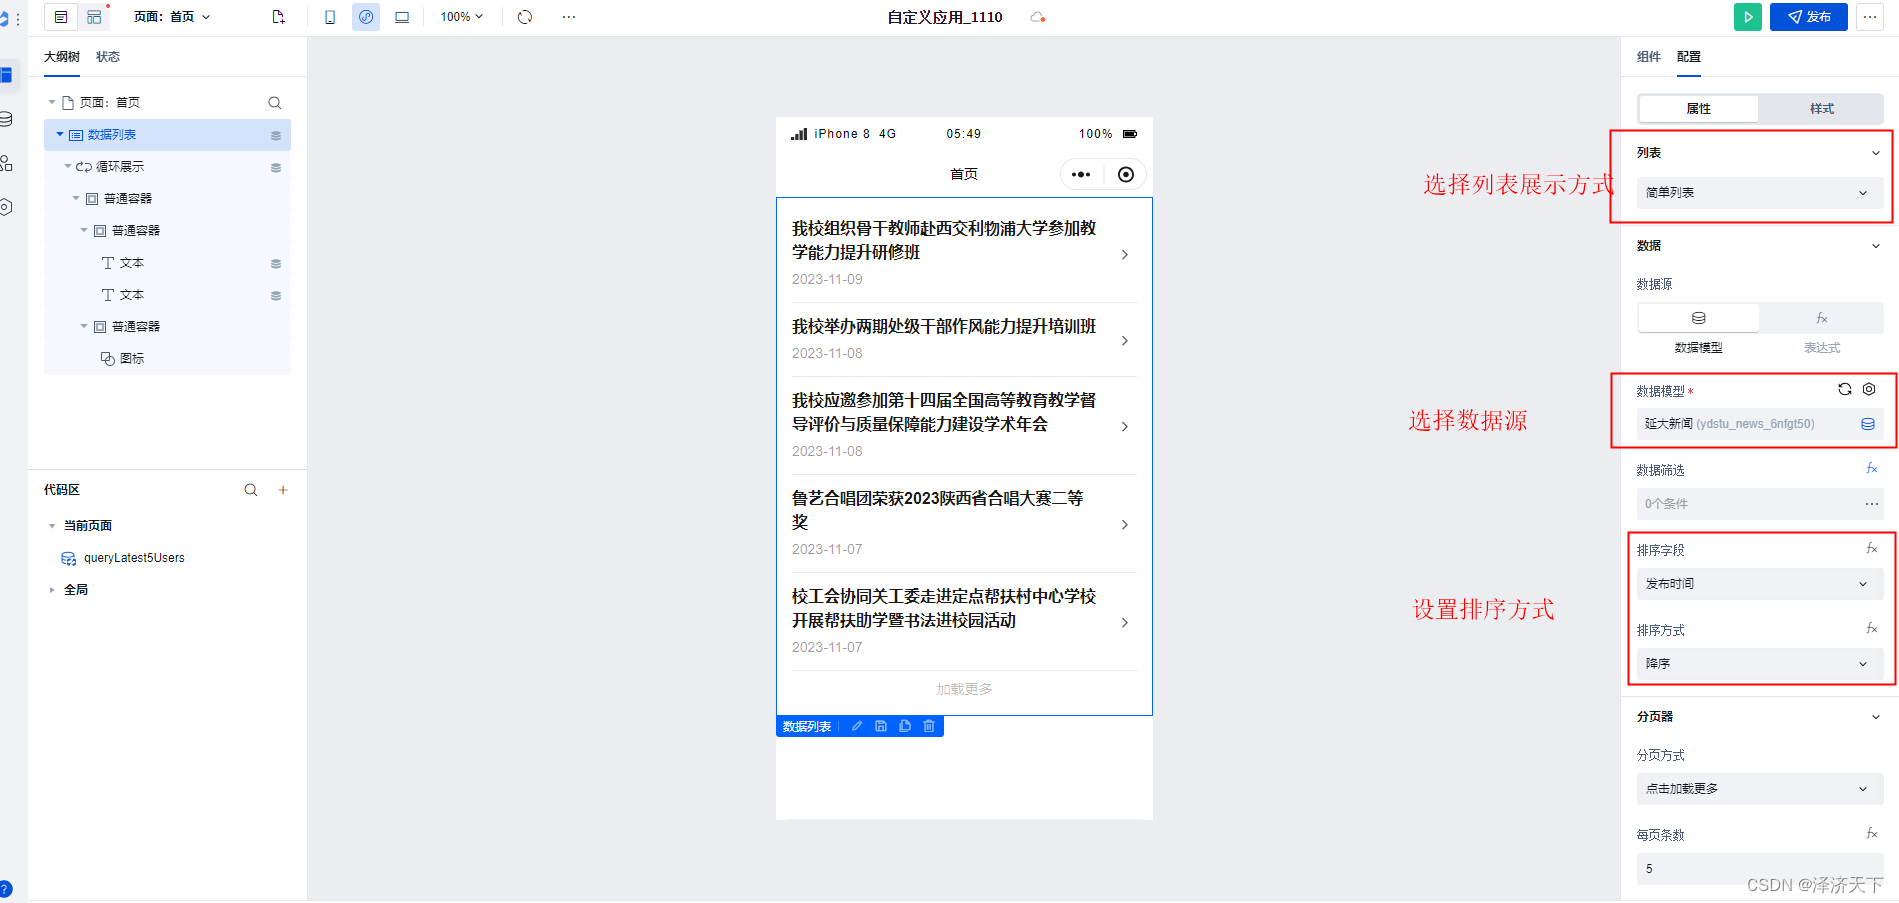
Task: Click 加载更多 in the phone preview
Action: coord(964,689)
